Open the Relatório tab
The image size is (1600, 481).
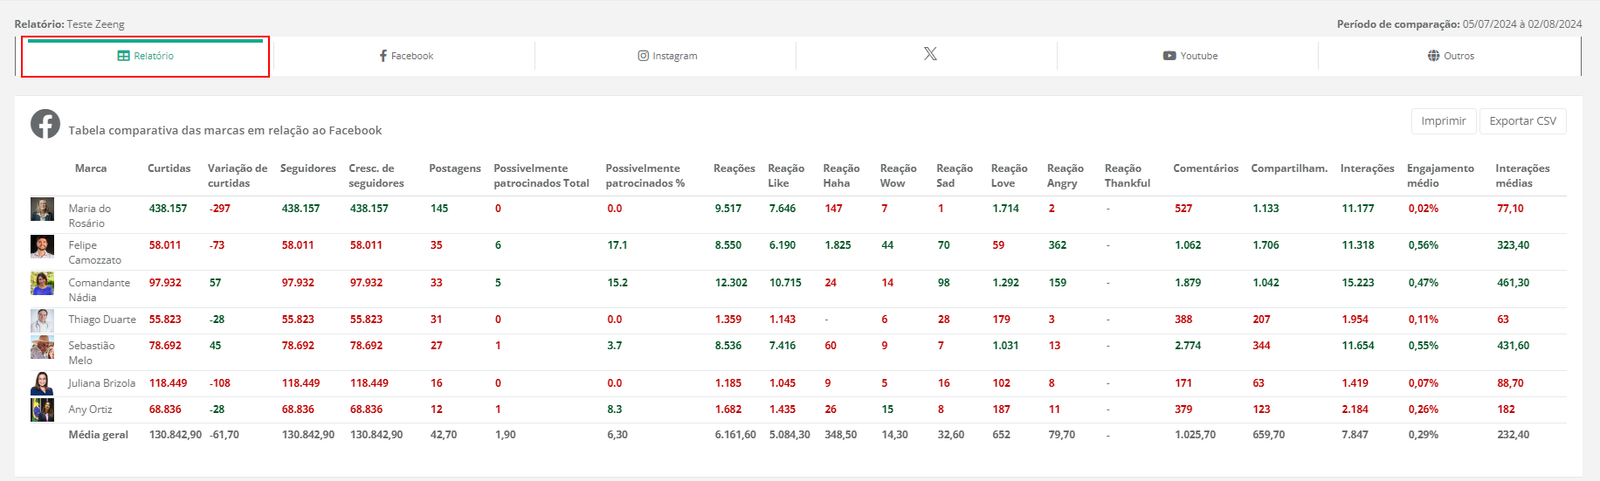point(146,56)
